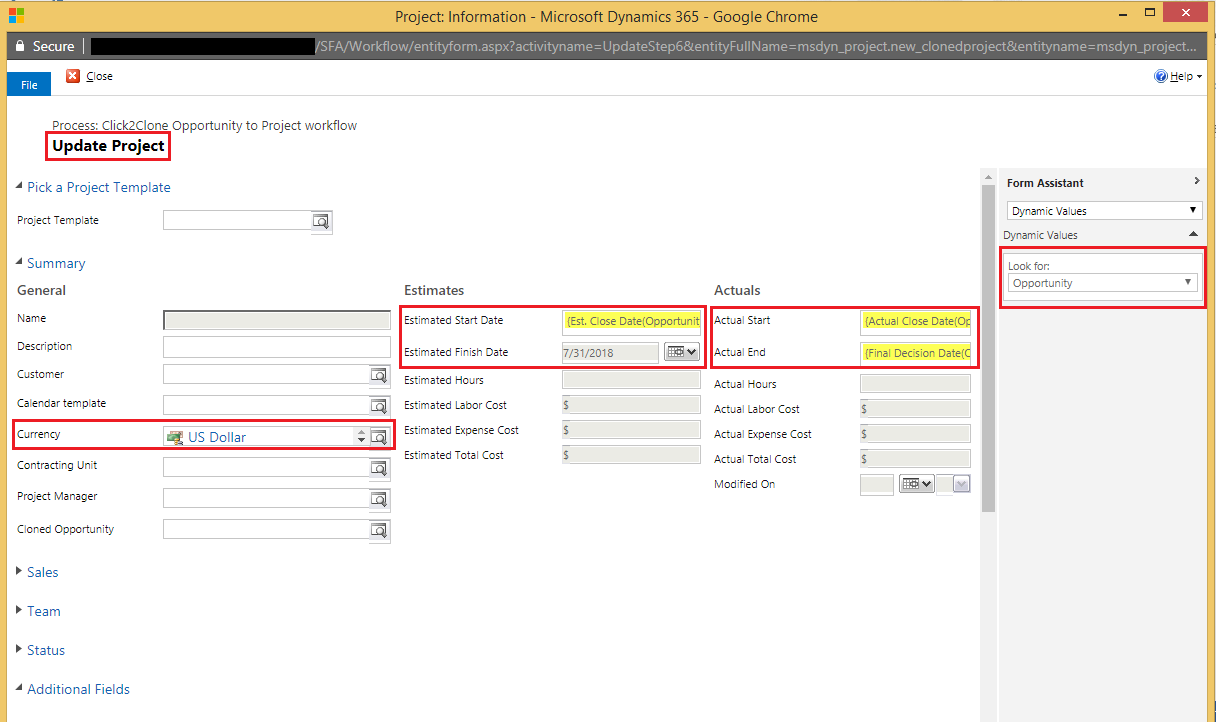Click the Estimated Finish Date 7/31/2018 field

point(610,352)
